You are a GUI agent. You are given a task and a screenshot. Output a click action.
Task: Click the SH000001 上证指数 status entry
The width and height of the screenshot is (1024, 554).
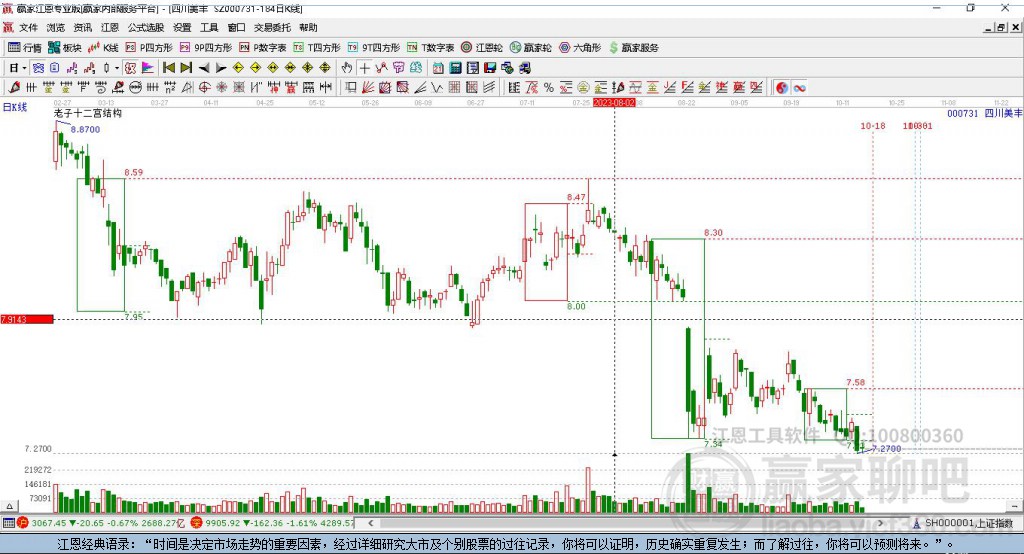pyautogui.click(x=968, y=523)
